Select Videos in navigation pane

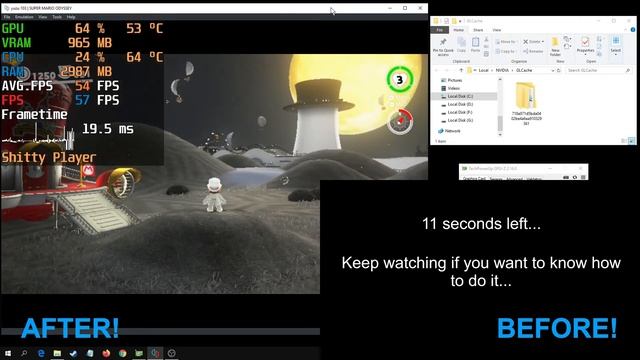(x=453, y=88)
